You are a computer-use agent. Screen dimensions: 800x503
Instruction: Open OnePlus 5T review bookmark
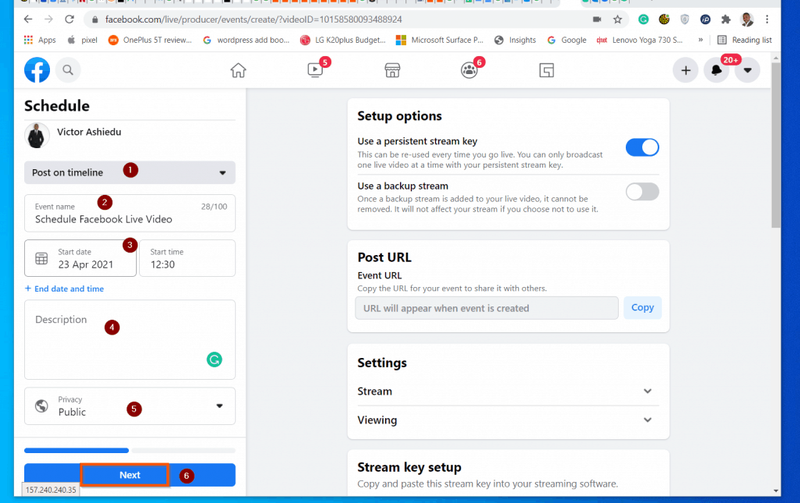pyautogui.click(x=150, y=40)
